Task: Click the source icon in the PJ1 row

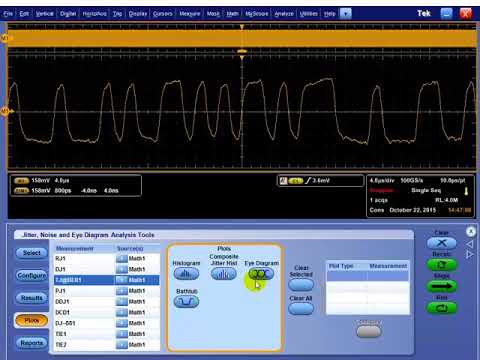Action: [x=122, y=291]
